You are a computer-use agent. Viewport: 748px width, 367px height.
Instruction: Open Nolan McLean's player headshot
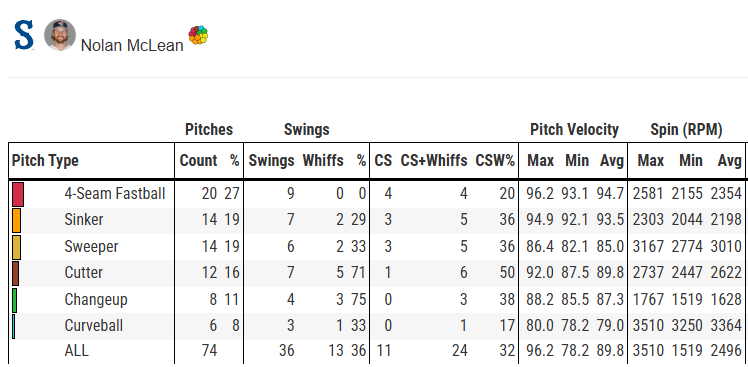coord(60,35)
